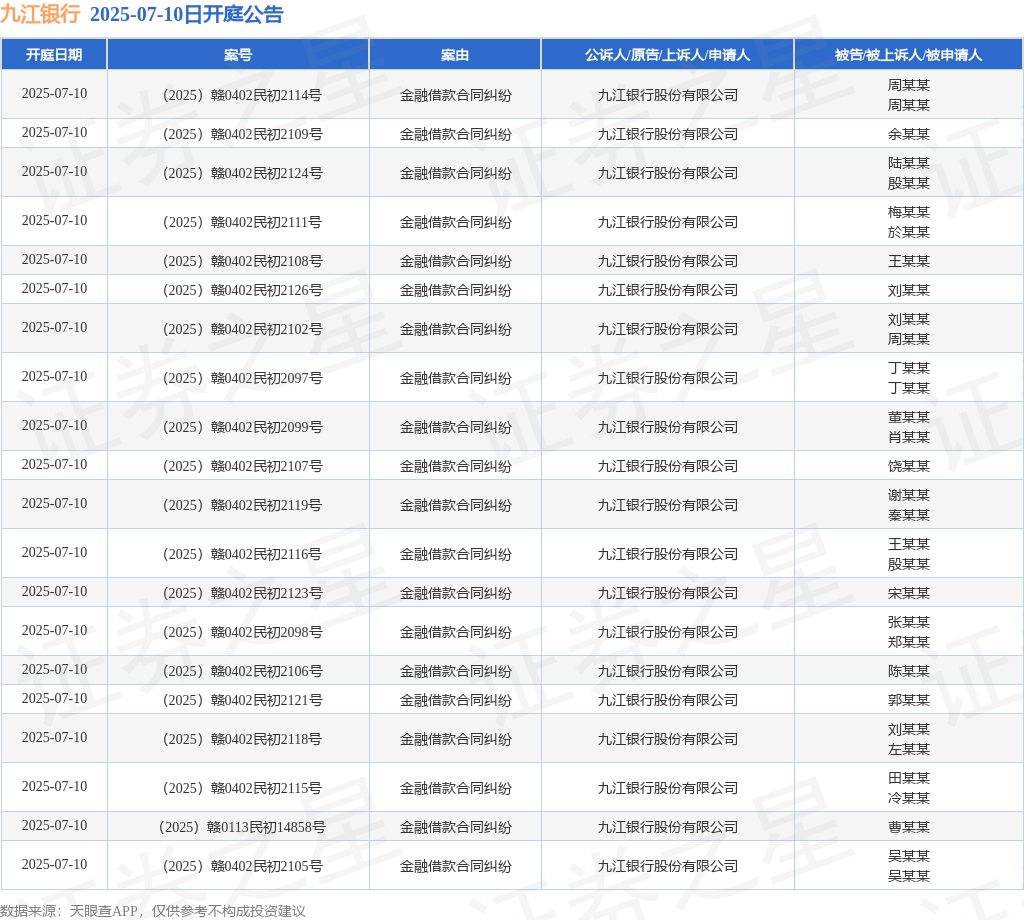
Task: Select case number 赣0402民初2109号
Action: 242,134
